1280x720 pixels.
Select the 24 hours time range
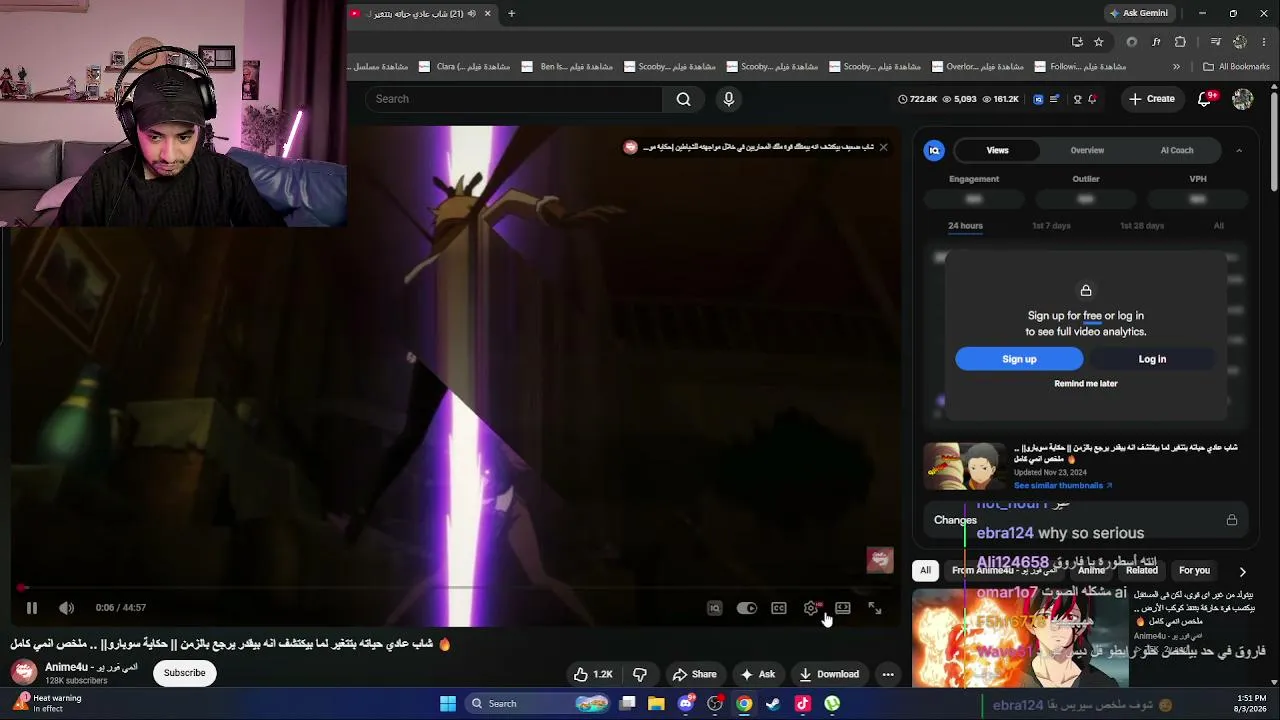(x=965, y=226)
